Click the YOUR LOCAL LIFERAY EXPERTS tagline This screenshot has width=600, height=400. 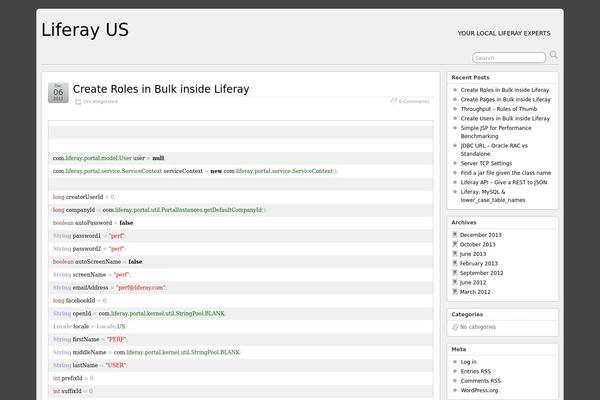[504, 33]
